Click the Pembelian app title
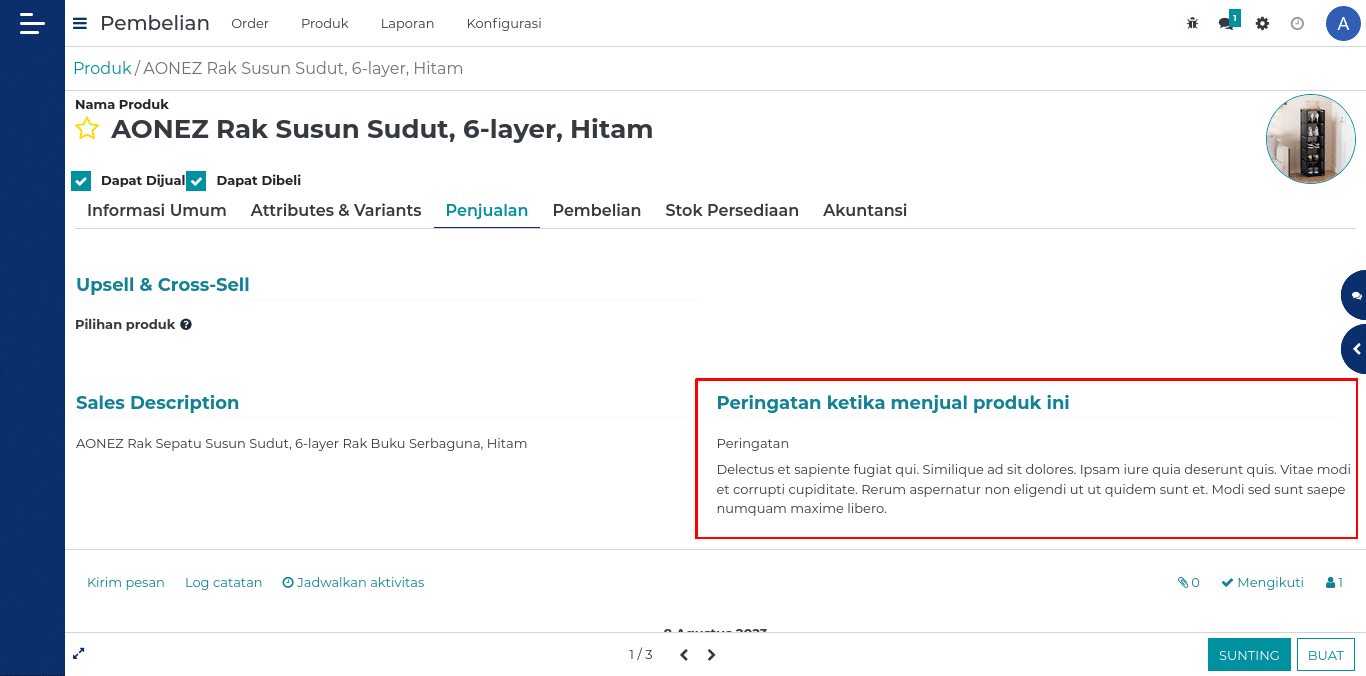The width and height of the screenshot is (1366, 676). click(155, 23)
